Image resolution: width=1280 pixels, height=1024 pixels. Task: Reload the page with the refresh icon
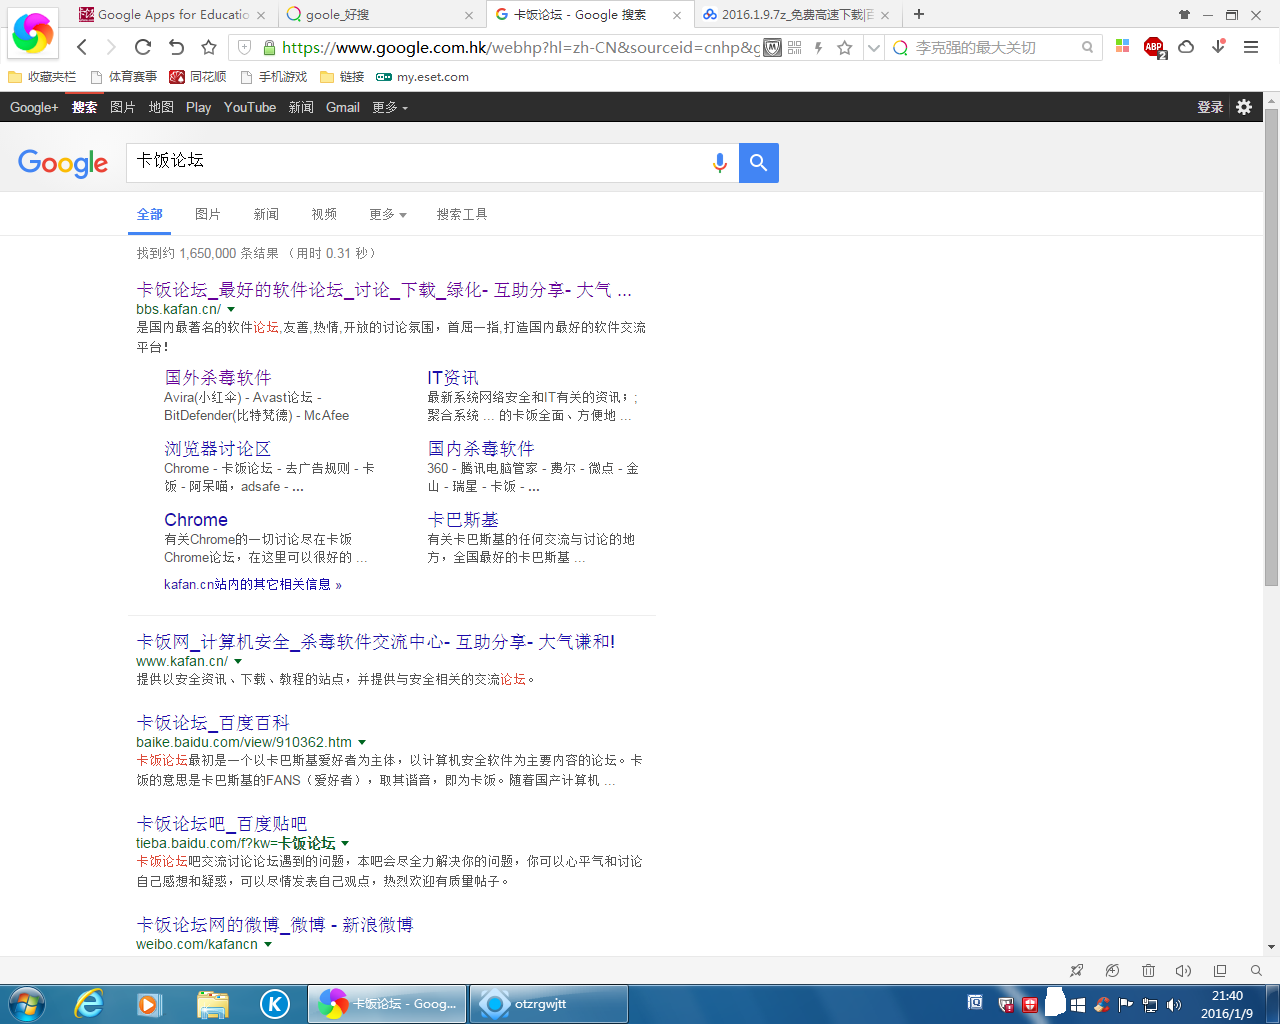point(143,47)
